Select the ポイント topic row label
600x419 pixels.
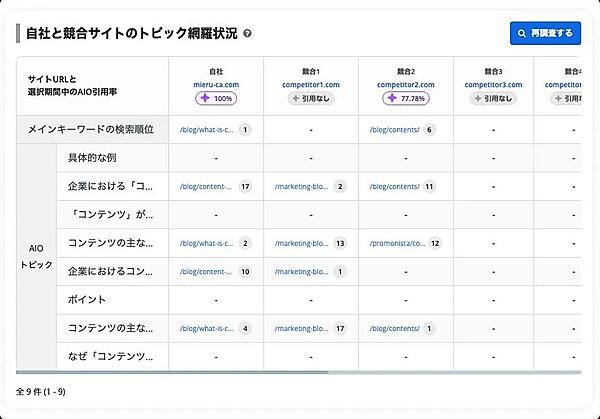tap(86, 299)
